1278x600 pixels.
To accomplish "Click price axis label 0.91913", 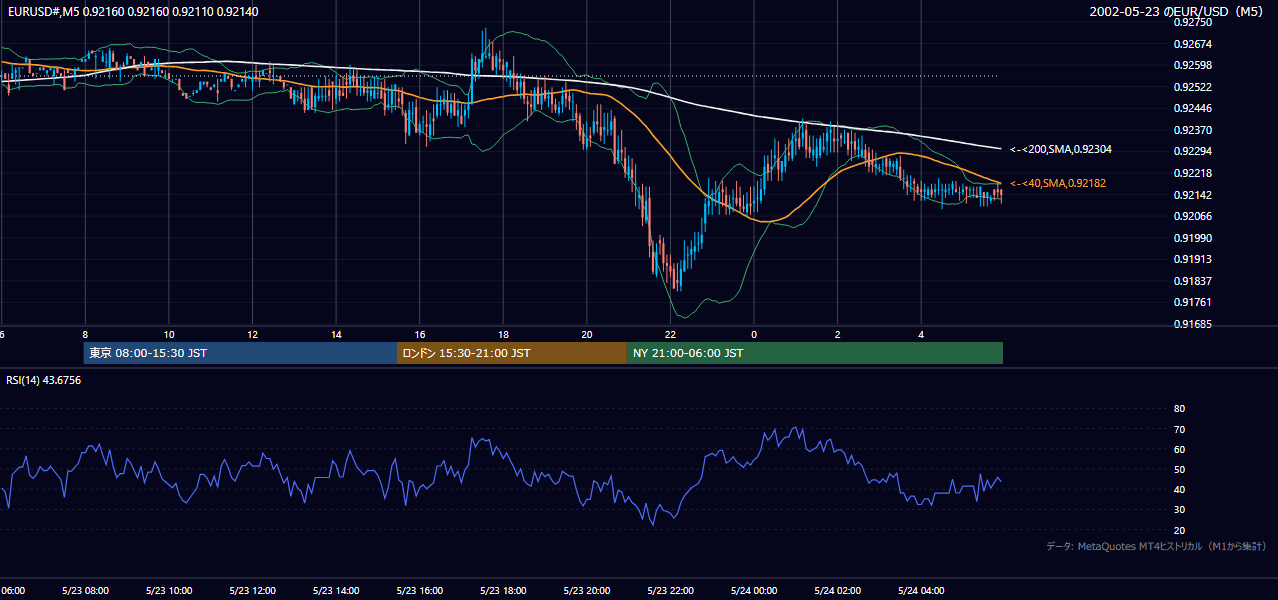I will [1193, 259].
